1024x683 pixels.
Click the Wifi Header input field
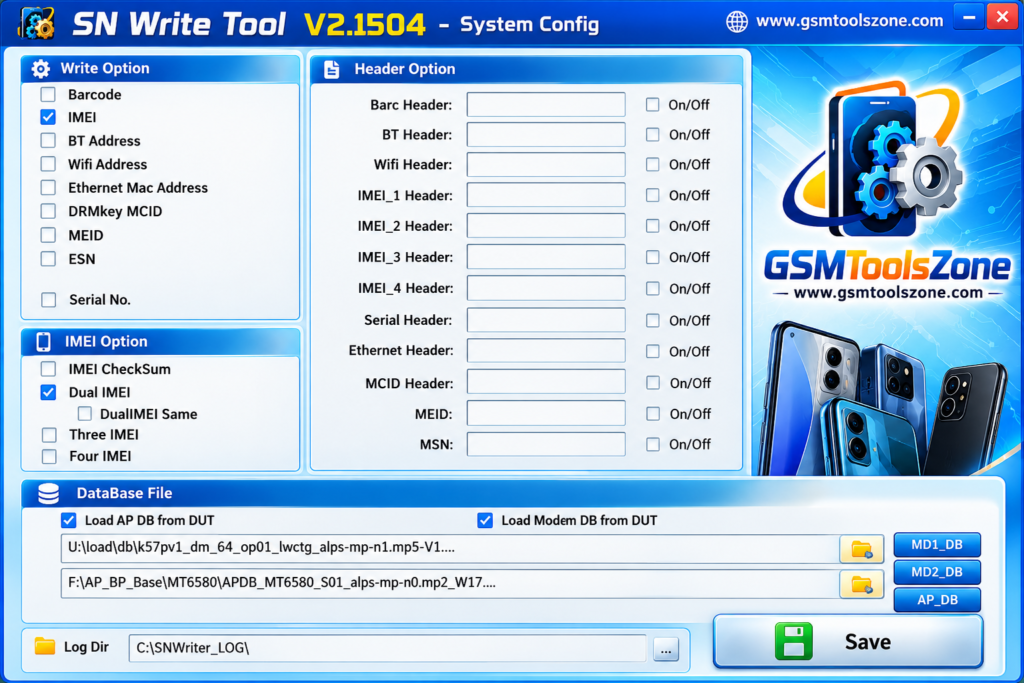click(546, 165)
